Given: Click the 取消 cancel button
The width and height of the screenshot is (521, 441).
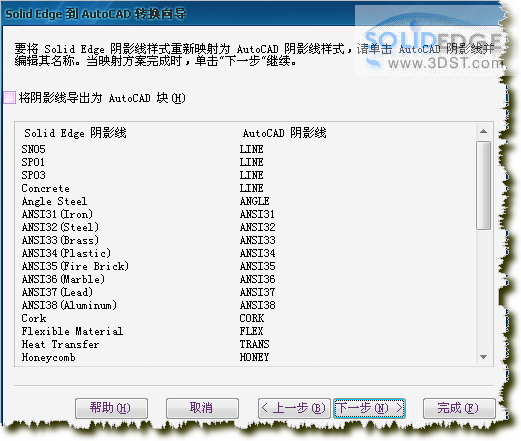Looking at the screenshot, I should [x=202, y=408].
